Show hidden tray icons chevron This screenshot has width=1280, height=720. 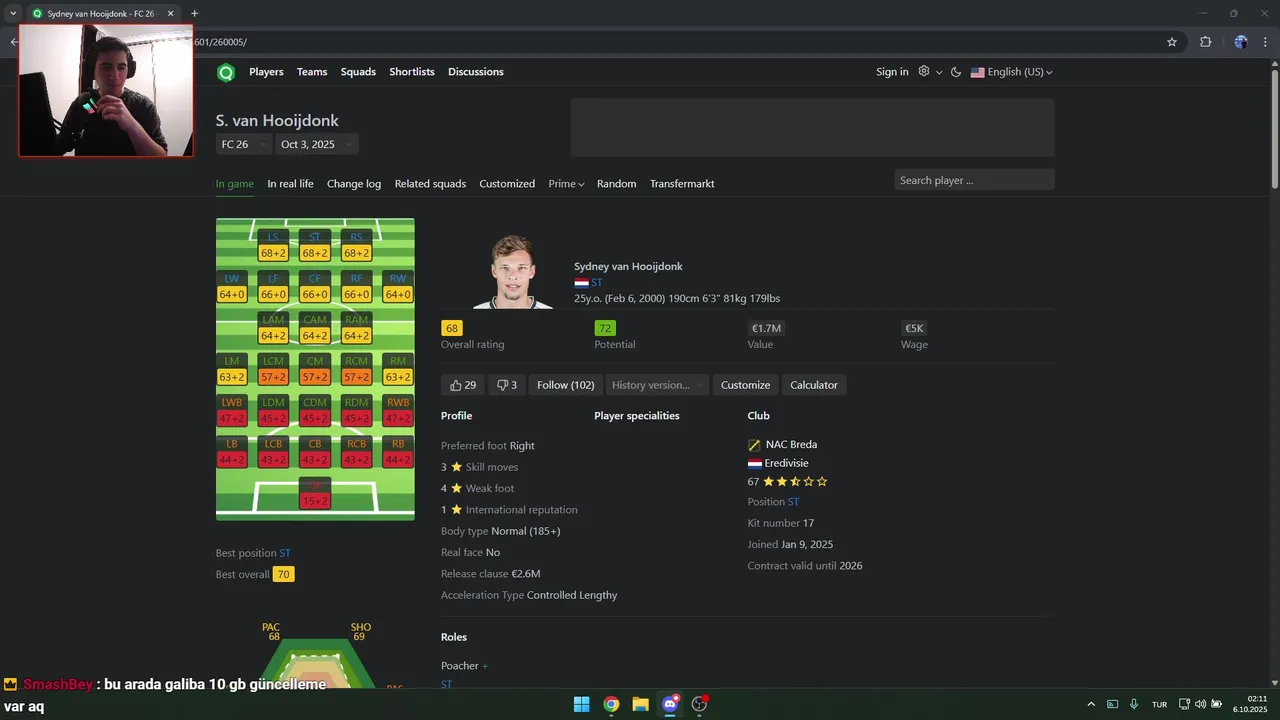[x=1091, y=704]
